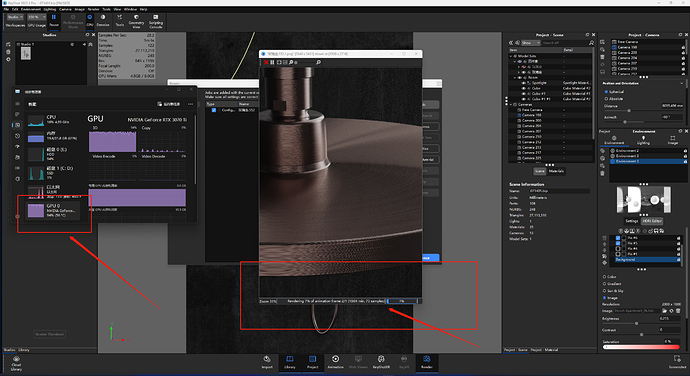Switch to the Lighting tab in Environment panel
This screenshot has width=690, height=376.
643,140
